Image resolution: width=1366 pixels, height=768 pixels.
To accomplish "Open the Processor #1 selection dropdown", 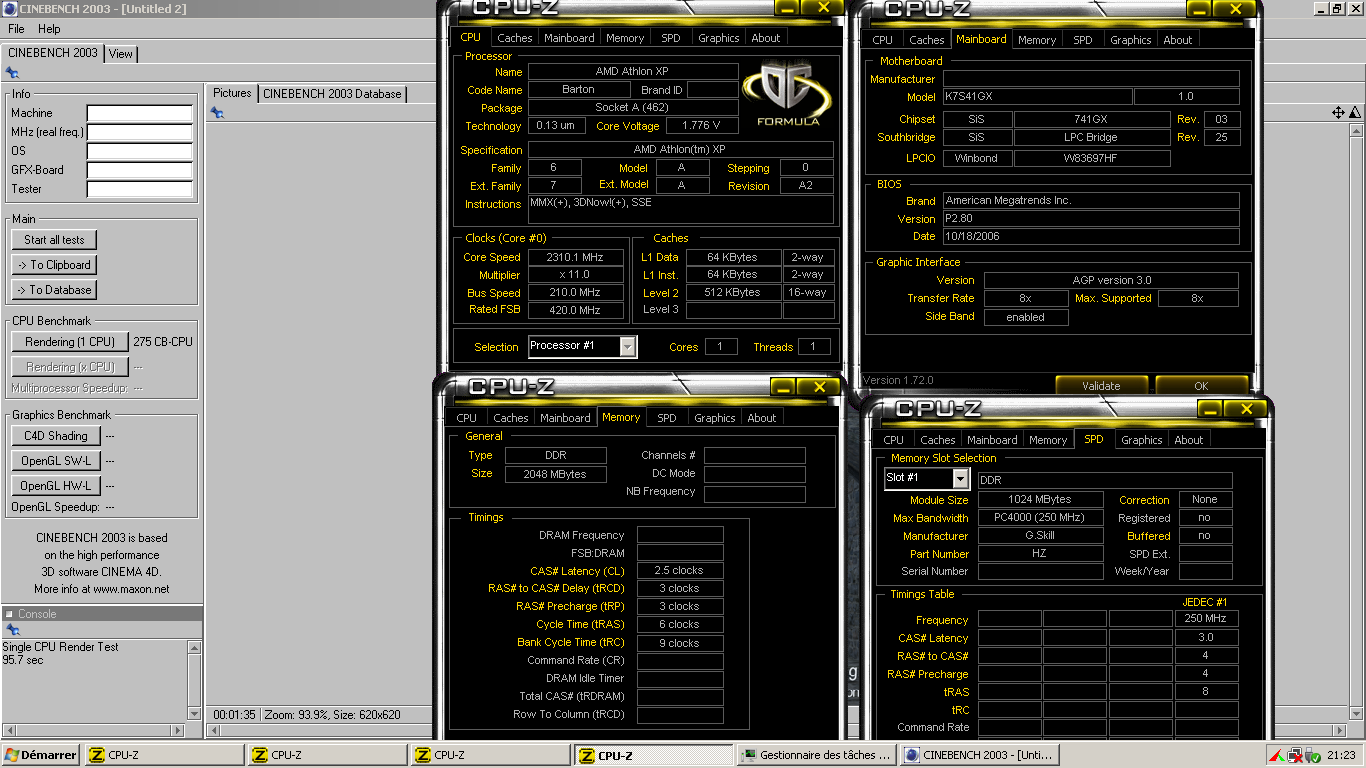I will point(628,347).
